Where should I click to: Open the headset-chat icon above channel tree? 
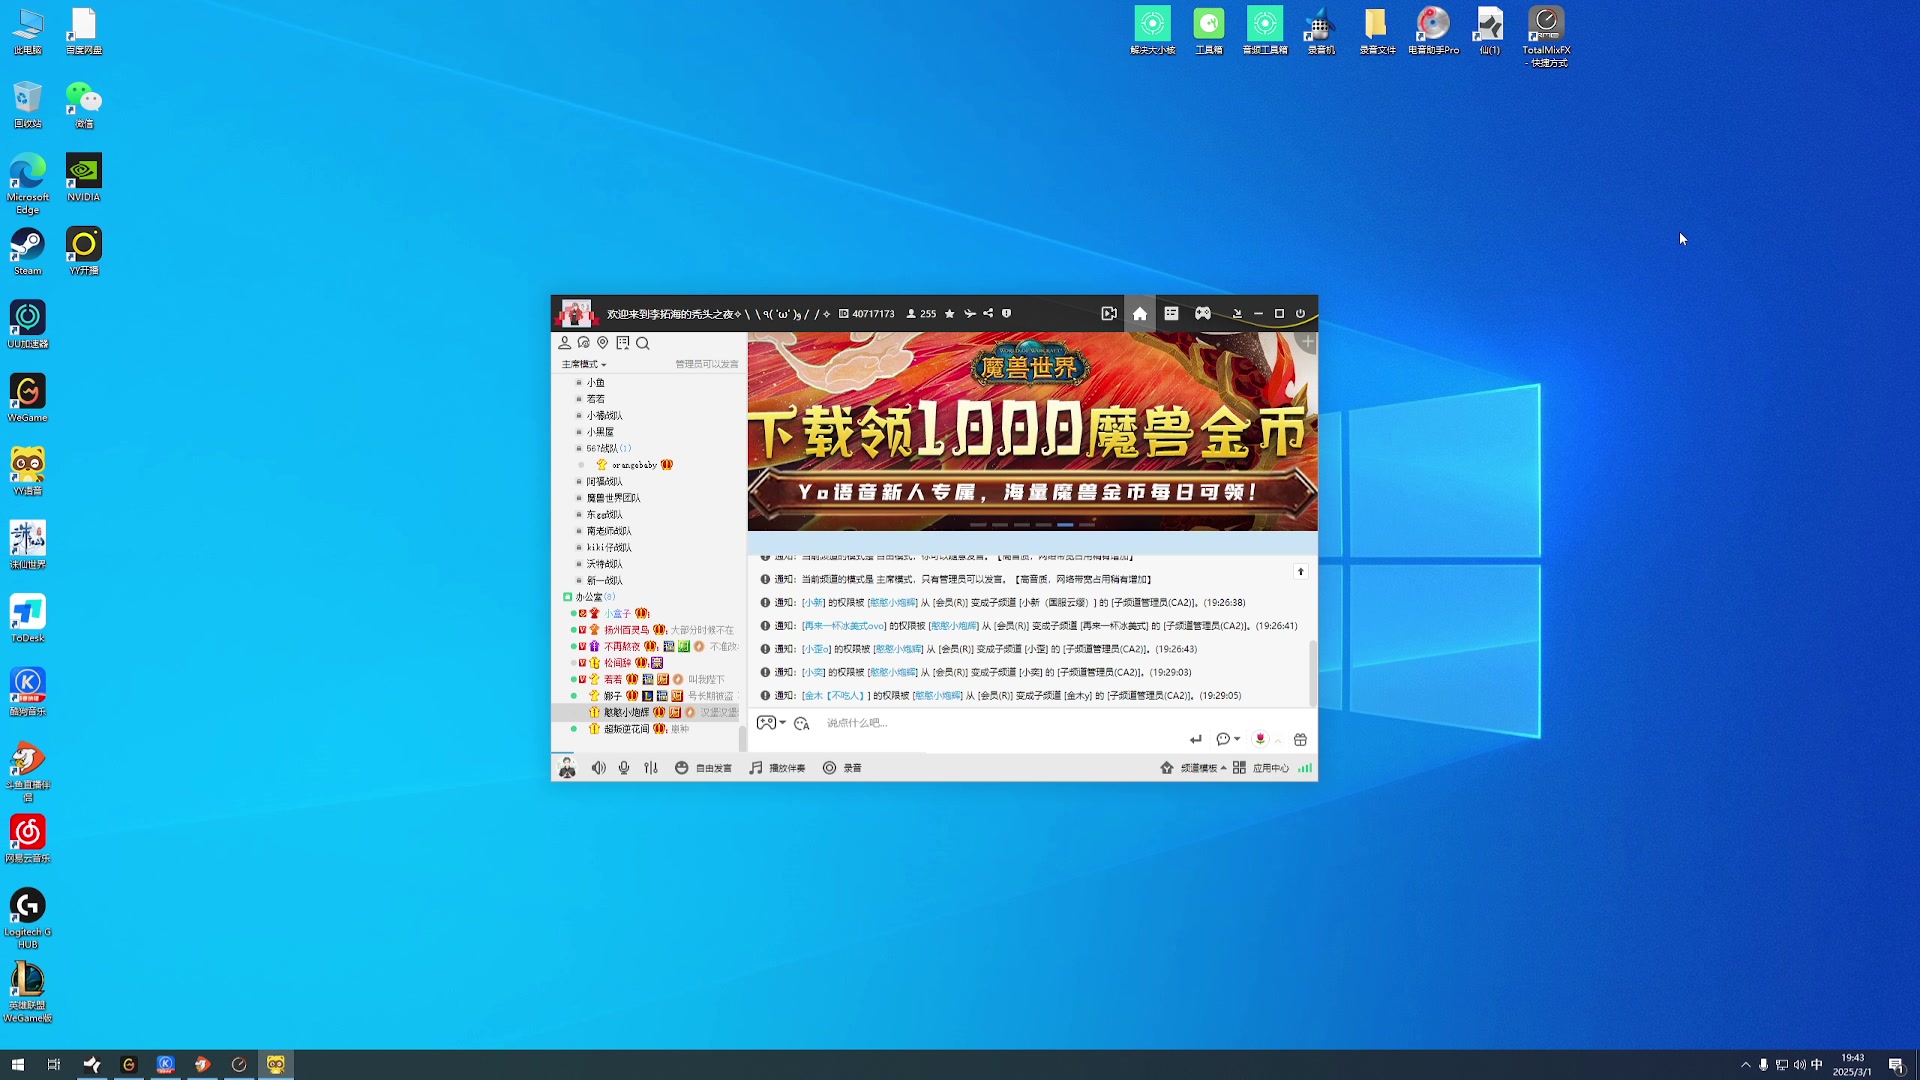pos(584,343)
